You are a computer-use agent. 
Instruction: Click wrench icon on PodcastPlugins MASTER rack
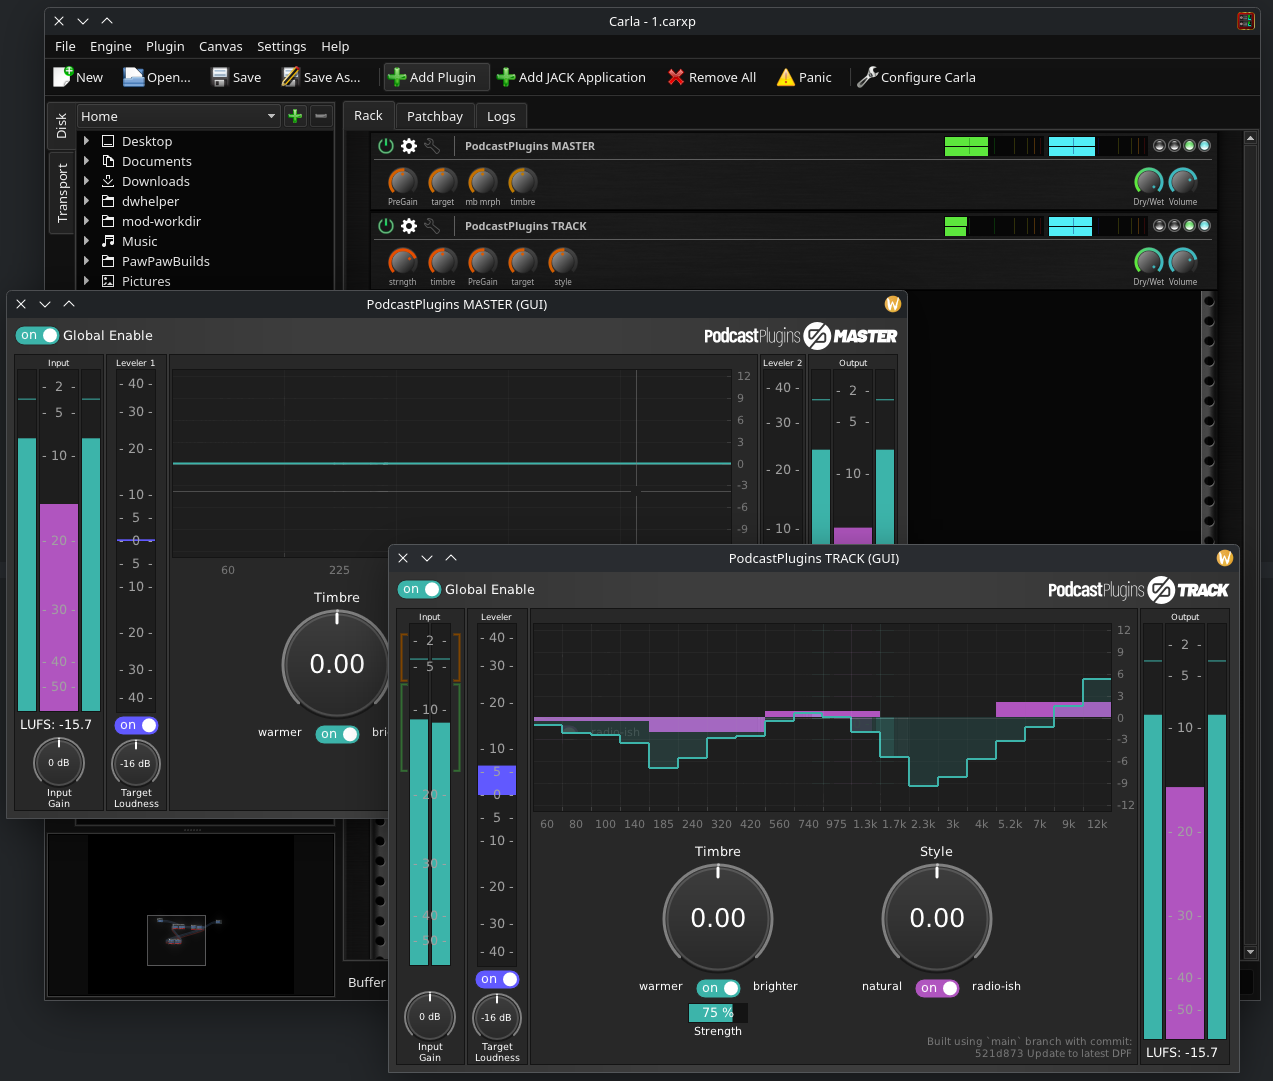[432, 146]
